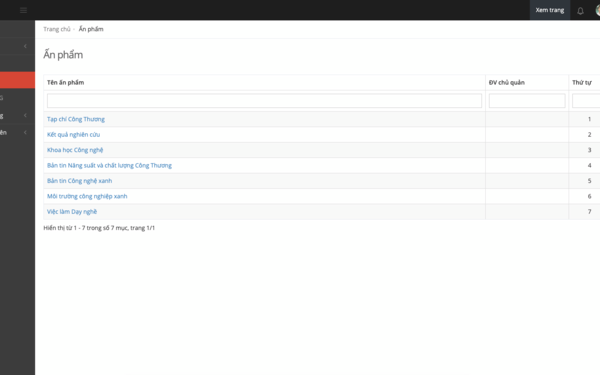600x375 pixels.
Task: Focus the Thứ tự filter field
Action: (586, 101)
